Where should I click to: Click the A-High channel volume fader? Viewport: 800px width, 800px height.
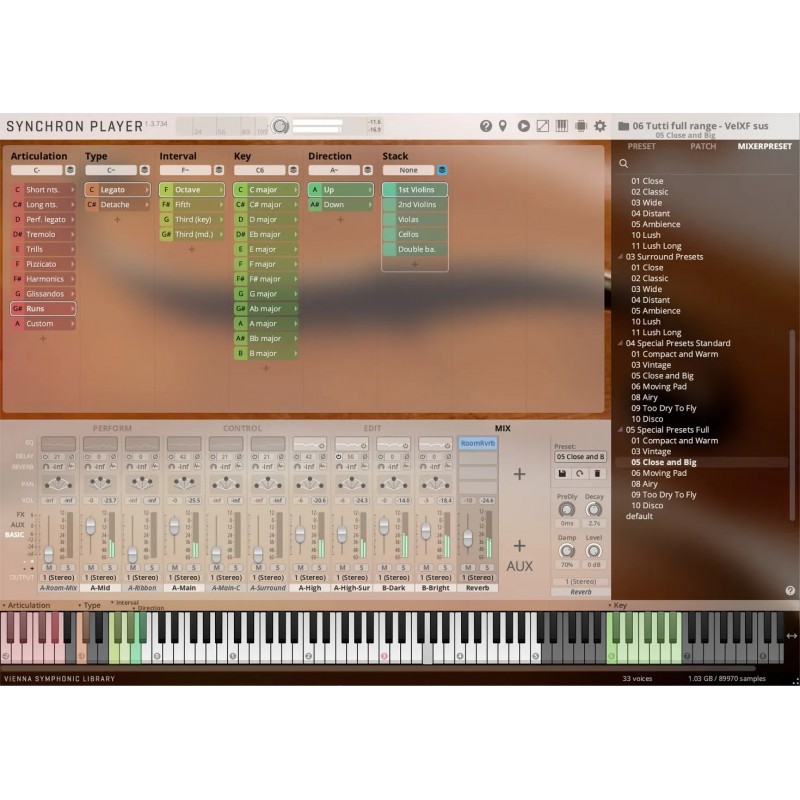click(x=299, y=535)
